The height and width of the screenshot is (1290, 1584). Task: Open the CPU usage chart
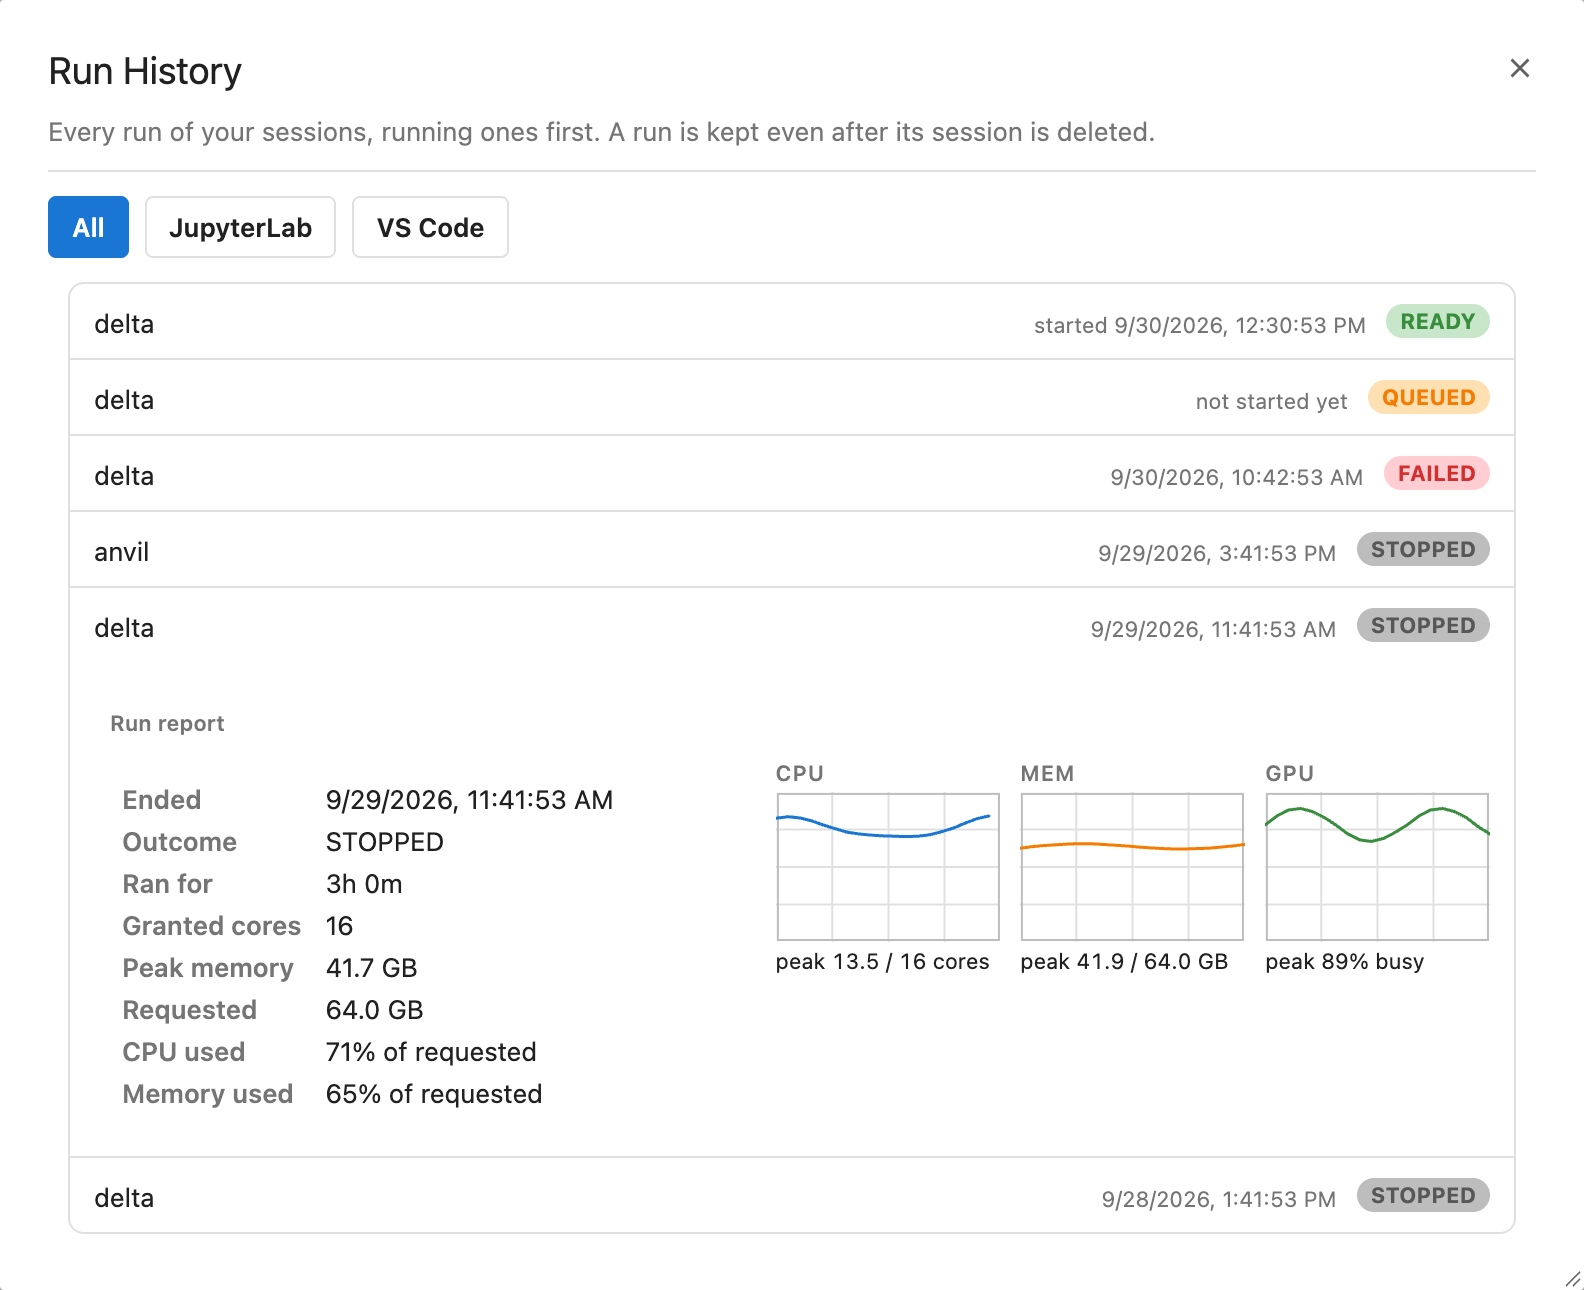pyautogui.click(x=888, y=867)
